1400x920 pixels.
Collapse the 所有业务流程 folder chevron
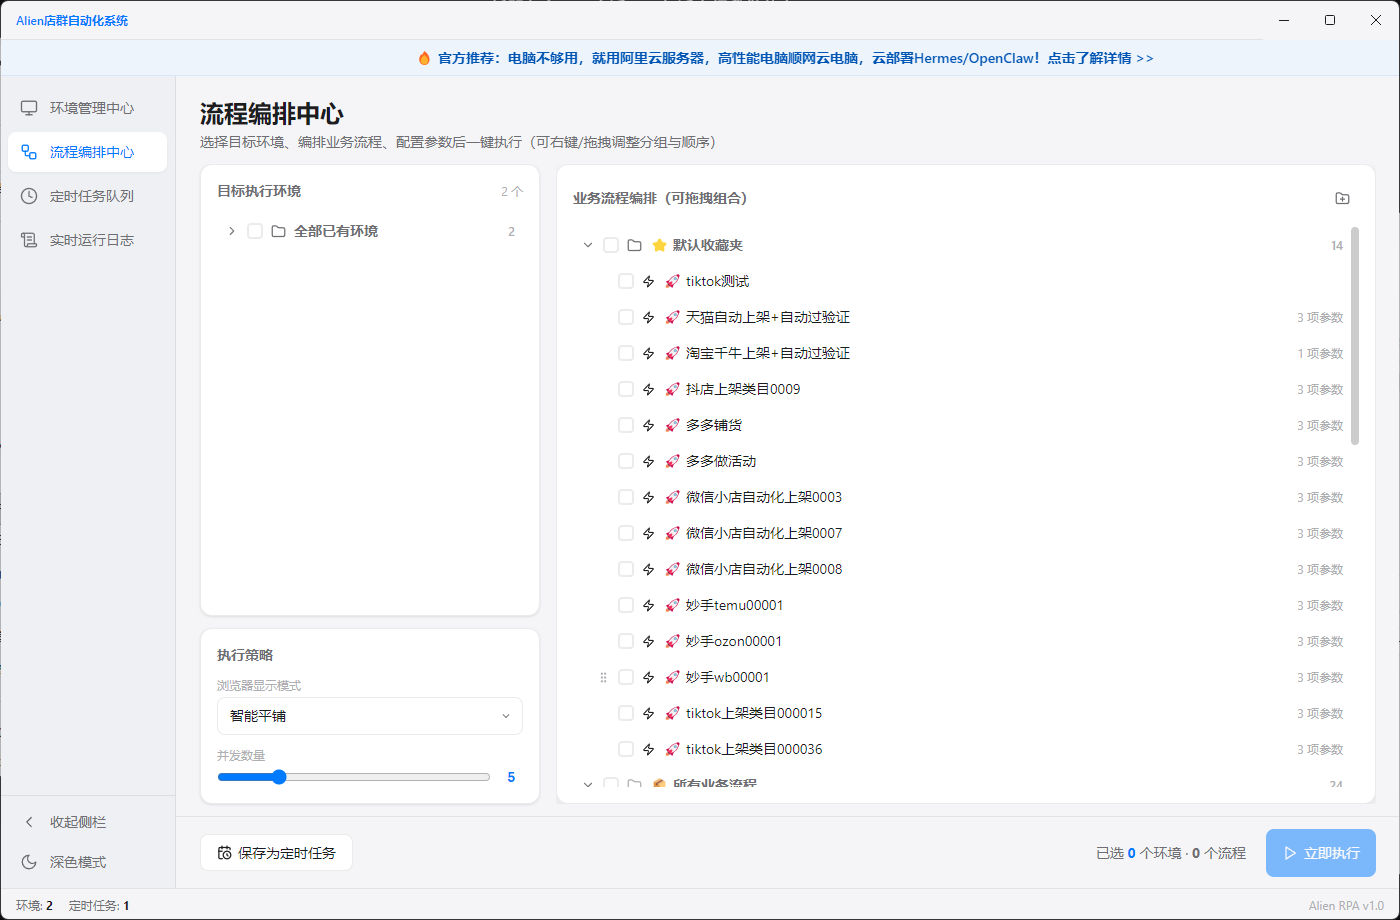tap(588, 785)
